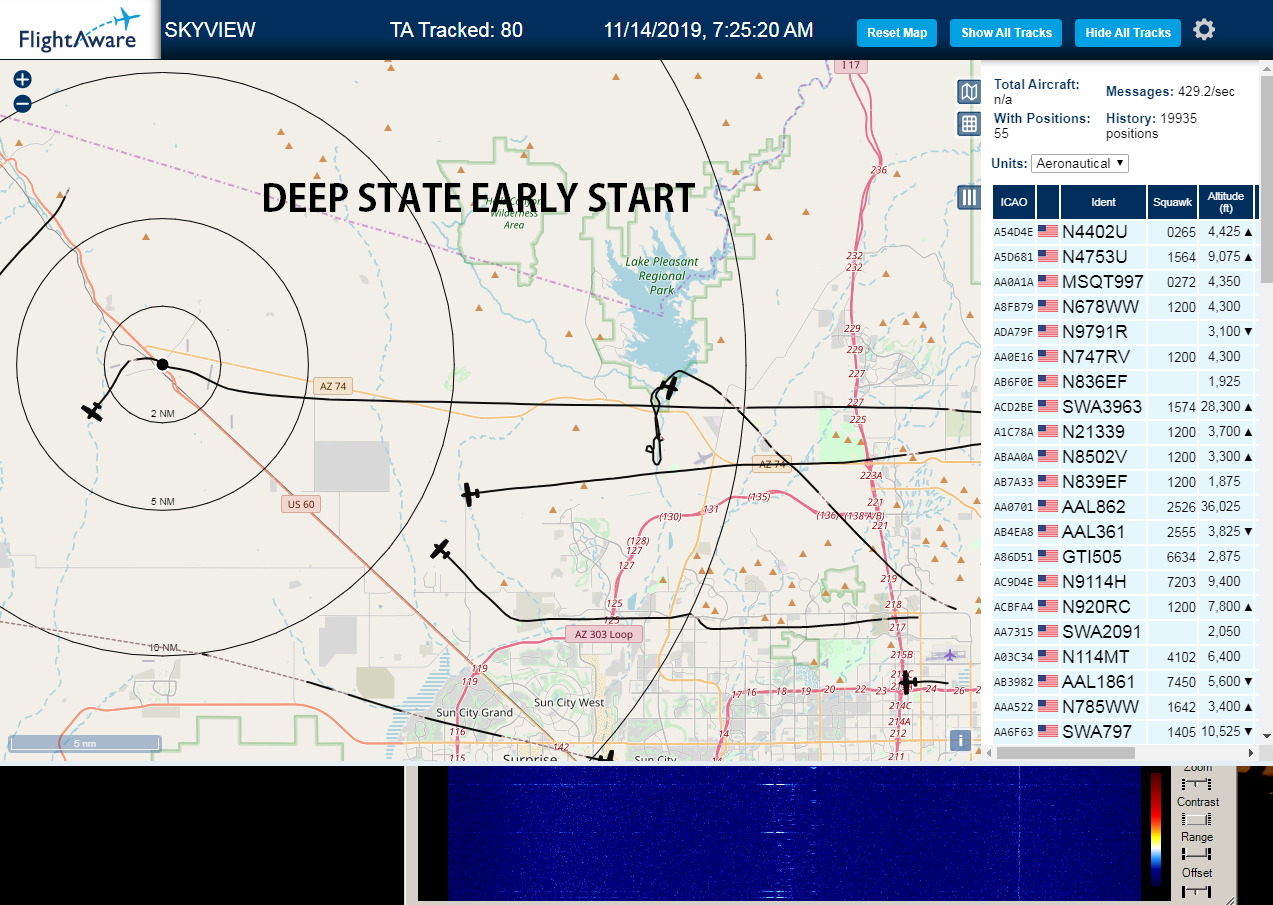Select the N839EF aircraft row
Screen dimensions: 1273x905
coord(1124,481)
